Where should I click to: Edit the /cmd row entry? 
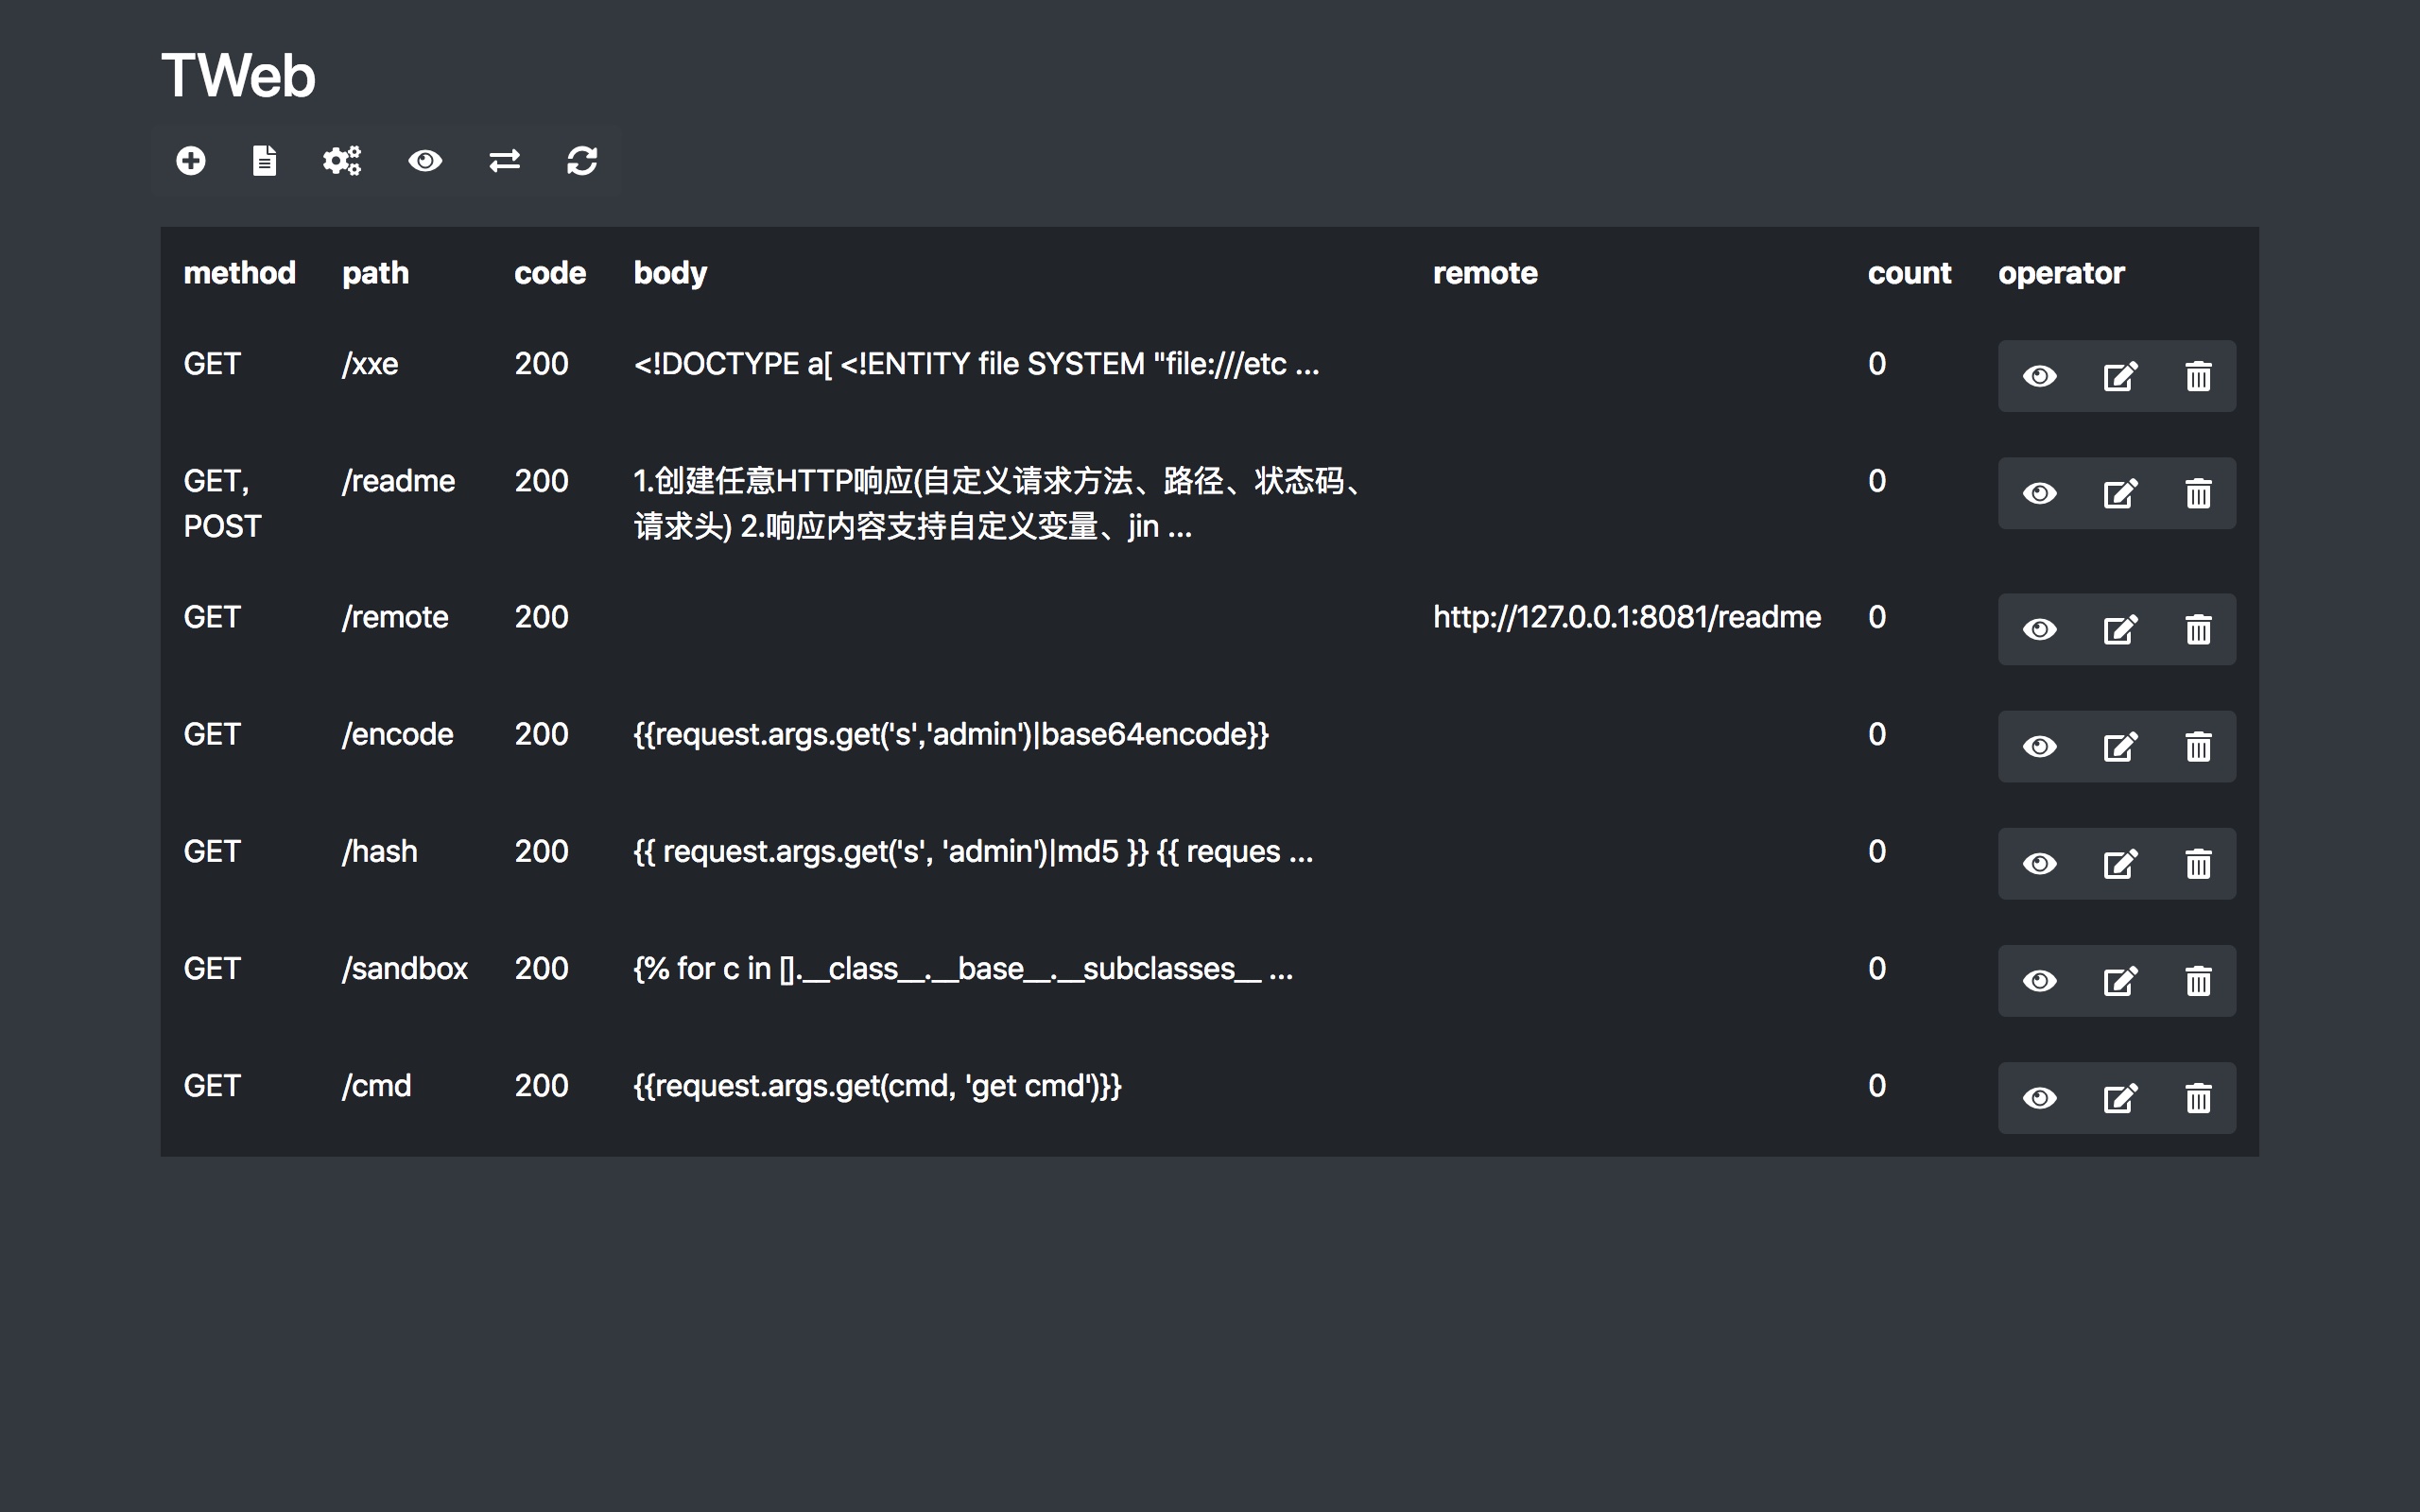pos(2119,1098)
